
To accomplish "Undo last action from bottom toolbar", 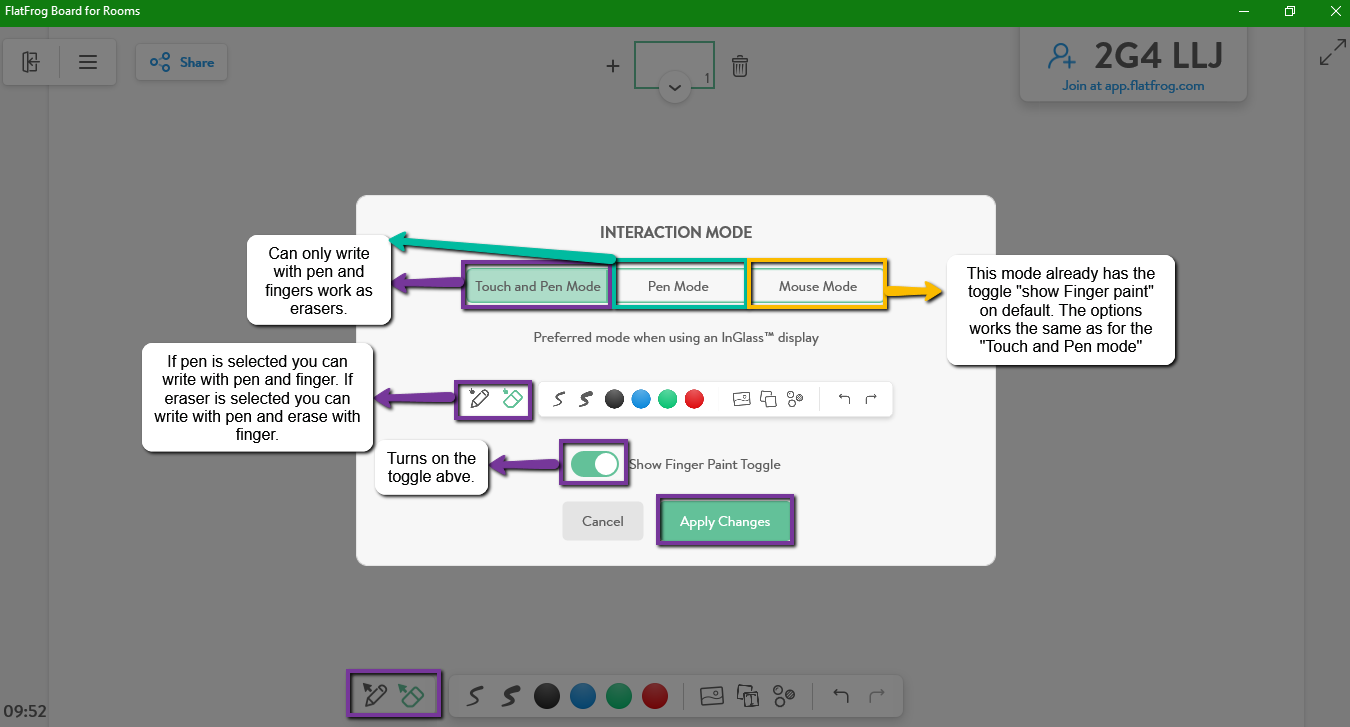I will click(x=841, y=696).
